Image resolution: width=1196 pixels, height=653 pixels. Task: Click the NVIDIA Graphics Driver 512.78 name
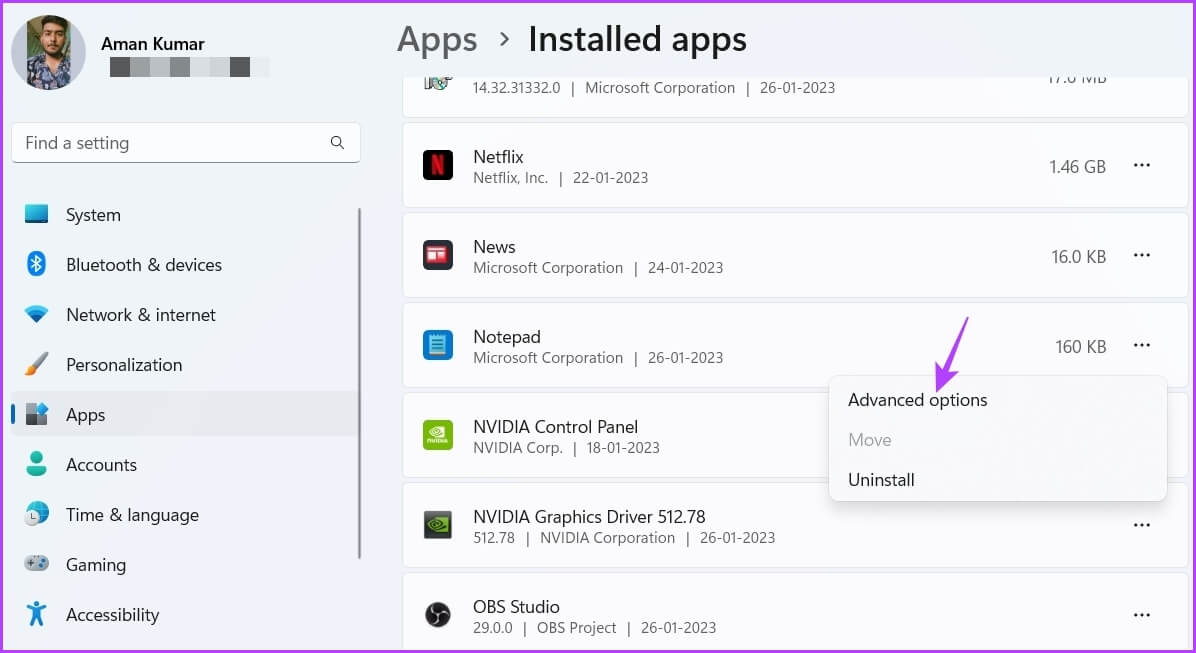pyautogui.click(x=589, y=516)
